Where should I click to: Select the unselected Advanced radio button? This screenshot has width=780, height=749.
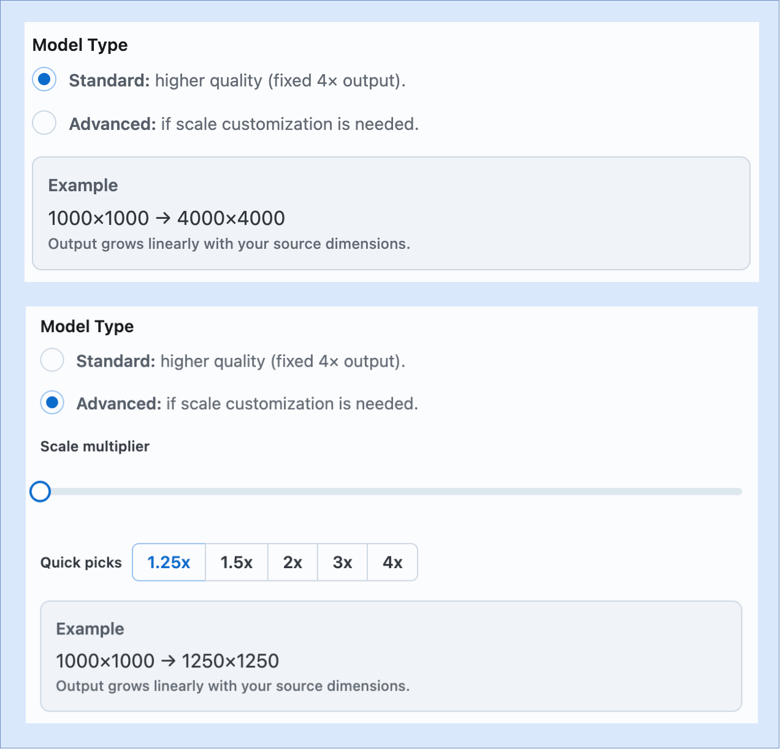tap(44, 123)
